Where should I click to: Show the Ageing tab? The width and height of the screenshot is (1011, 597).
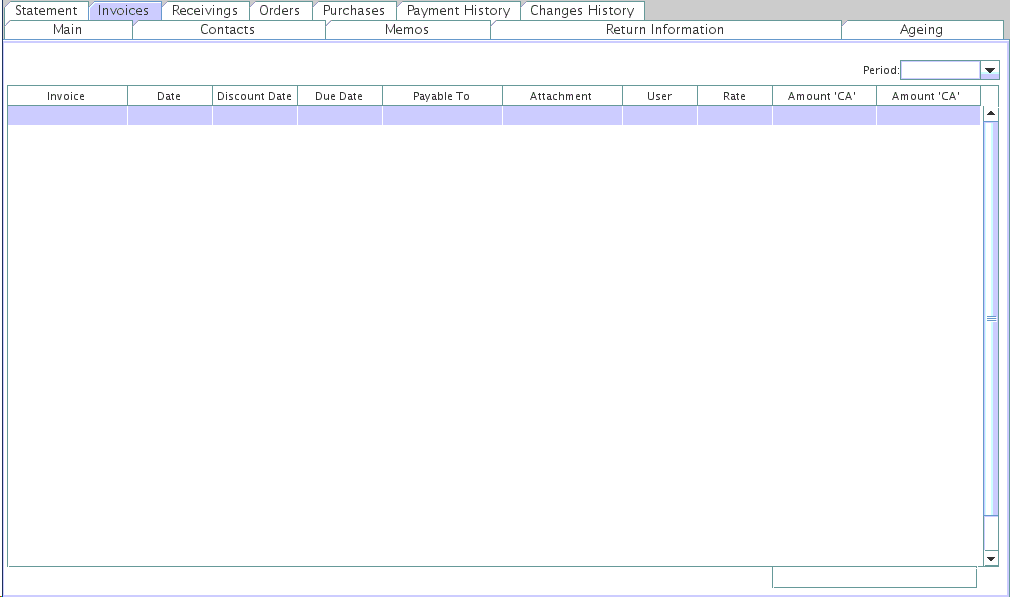point(921,30)
